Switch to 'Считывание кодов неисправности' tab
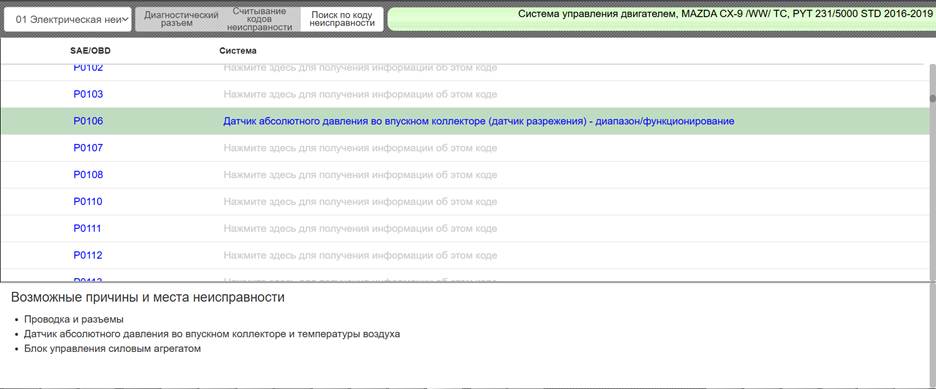The height and width of the screenshot is (389, 936). (x=259, y=19)
